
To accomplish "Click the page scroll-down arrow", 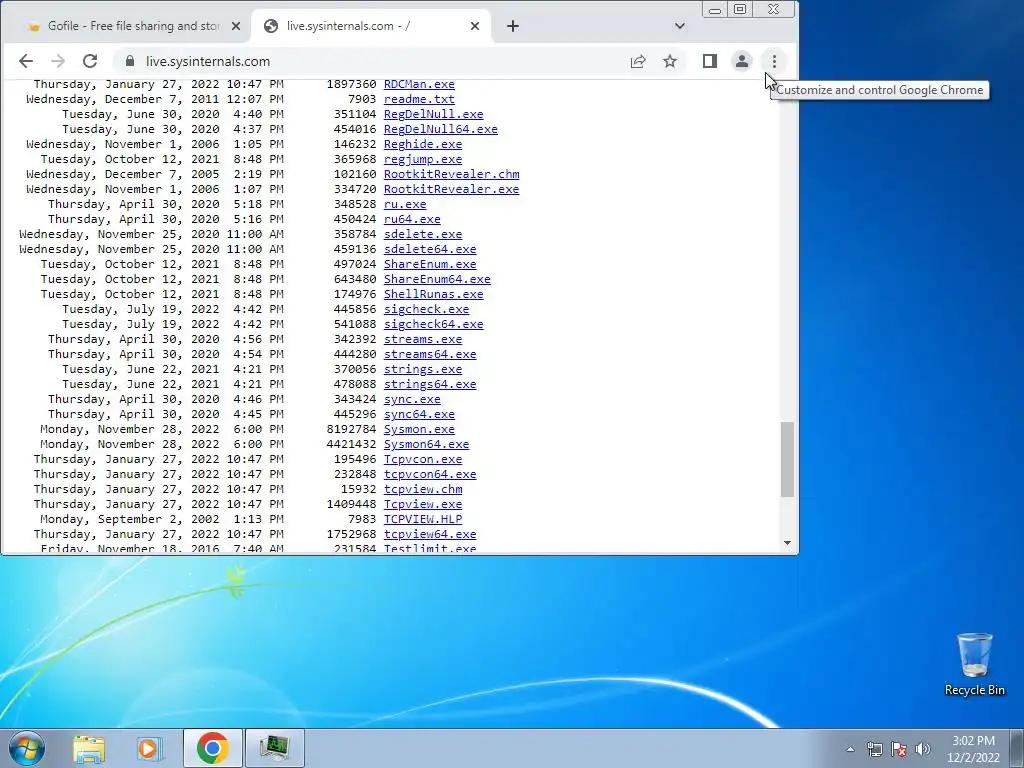I will (x=788, y=543).
